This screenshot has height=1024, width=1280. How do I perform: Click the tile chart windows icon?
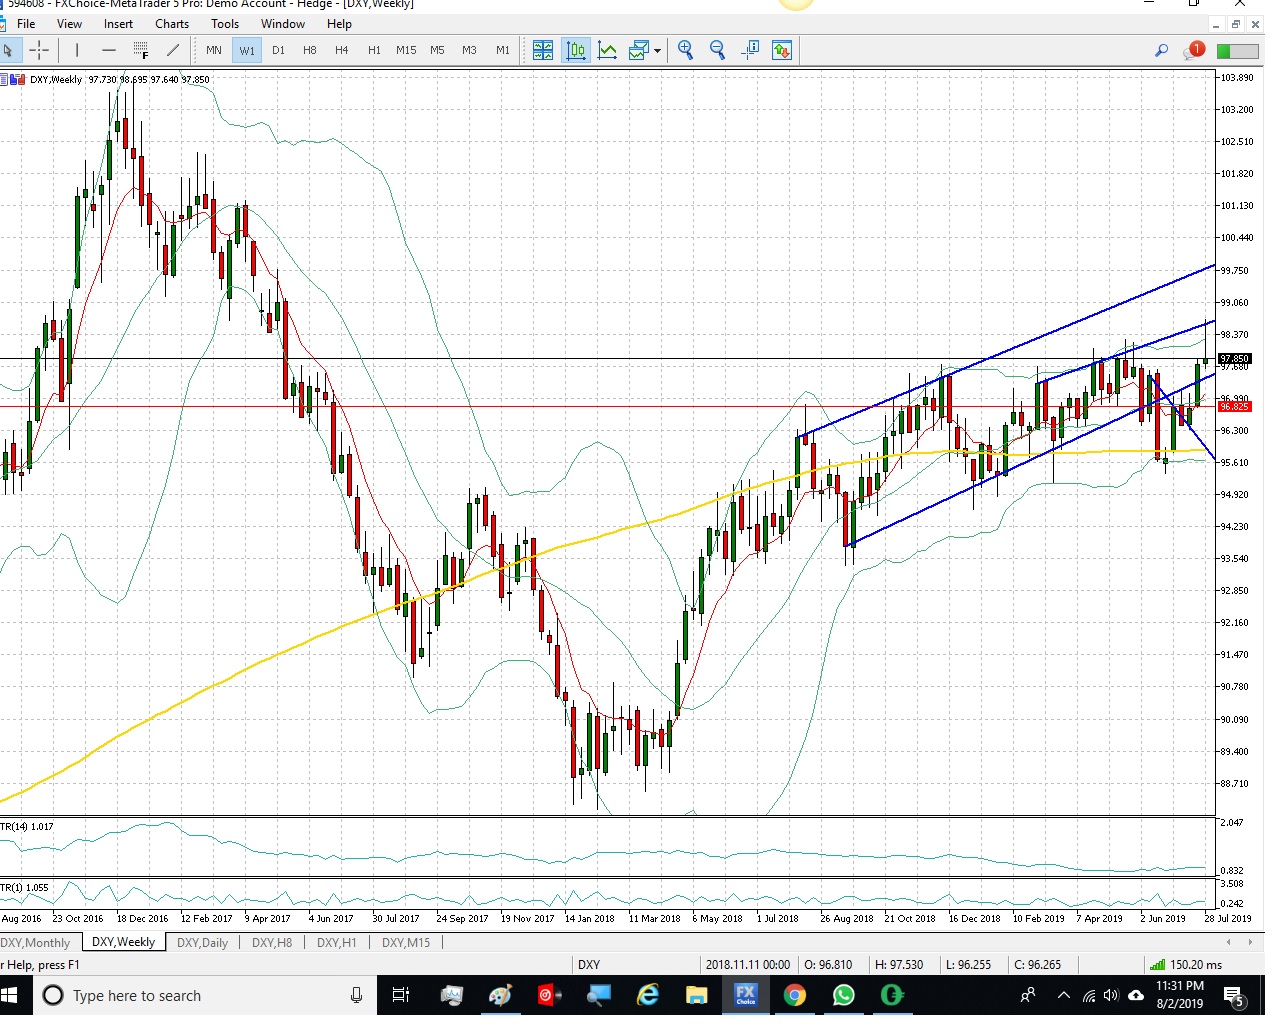click(543, 50)
